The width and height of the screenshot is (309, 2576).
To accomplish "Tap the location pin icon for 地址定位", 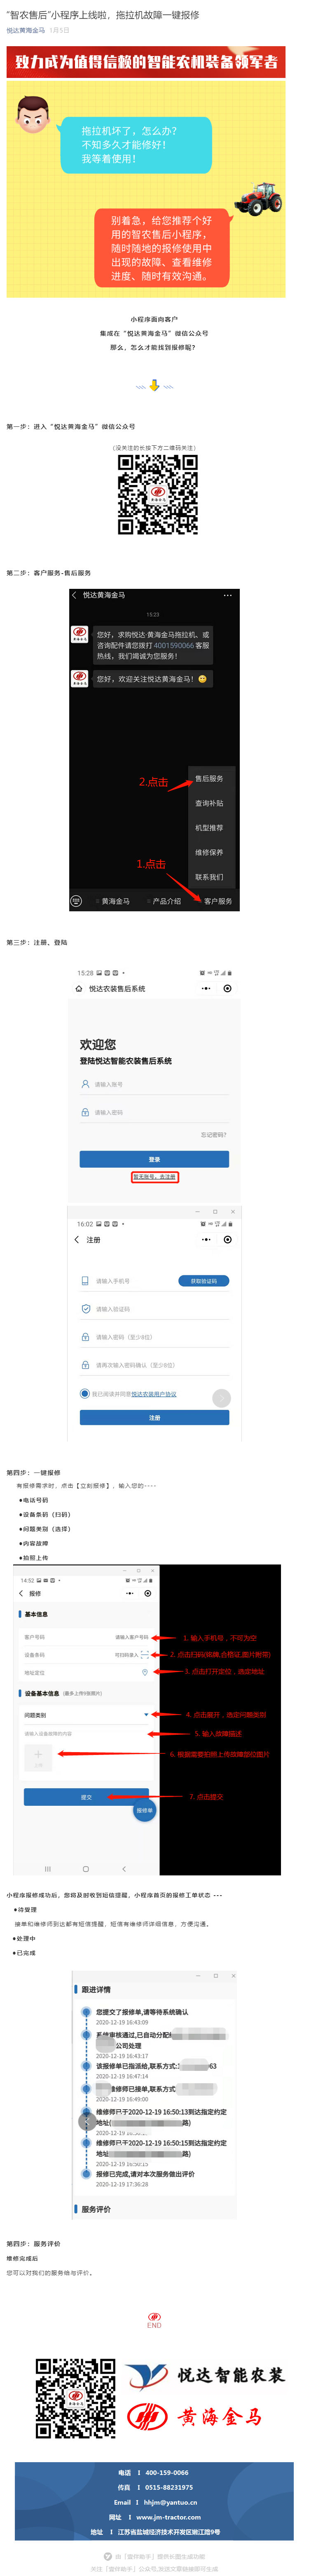I will 145,1672.
